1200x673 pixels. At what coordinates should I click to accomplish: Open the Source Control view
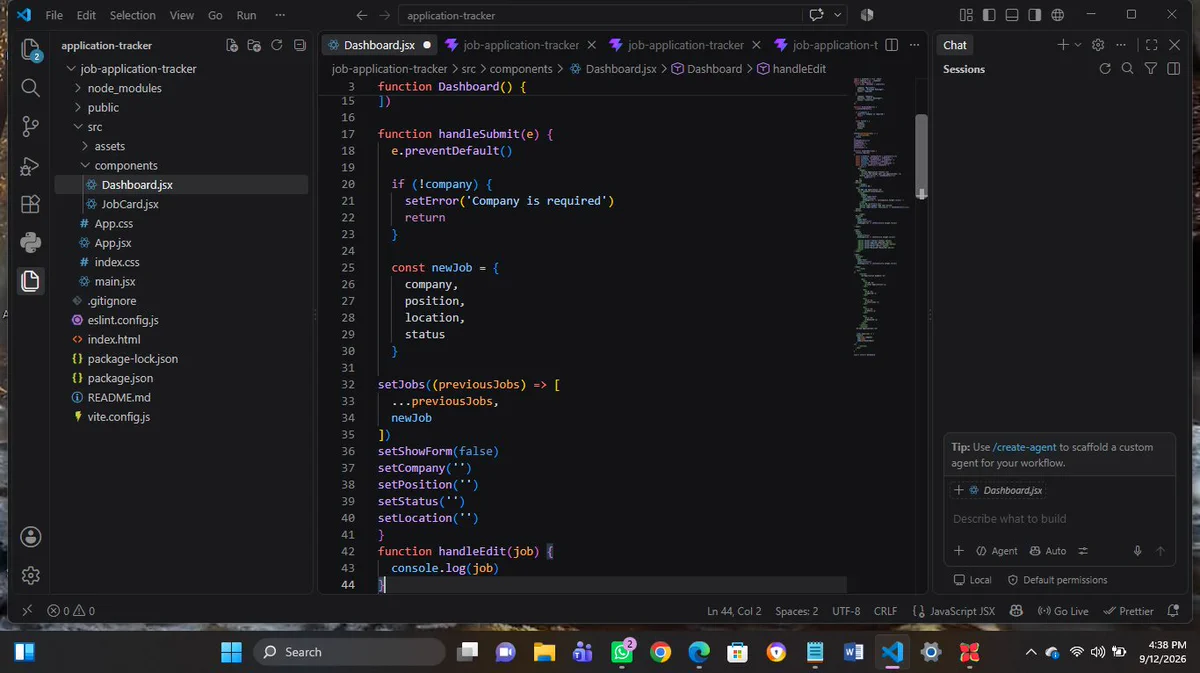tap(31, 126)
